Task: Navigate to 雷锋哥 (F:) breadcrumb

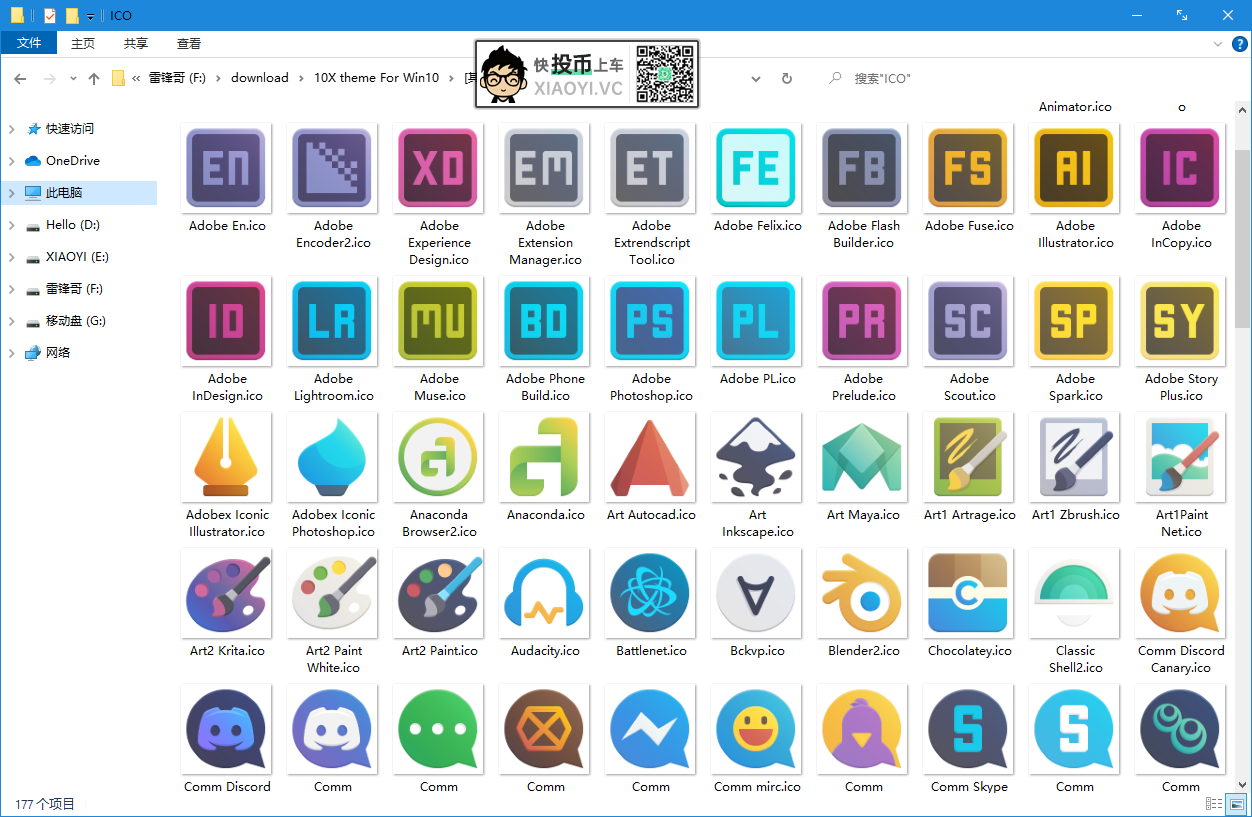Action: (177, 78)
